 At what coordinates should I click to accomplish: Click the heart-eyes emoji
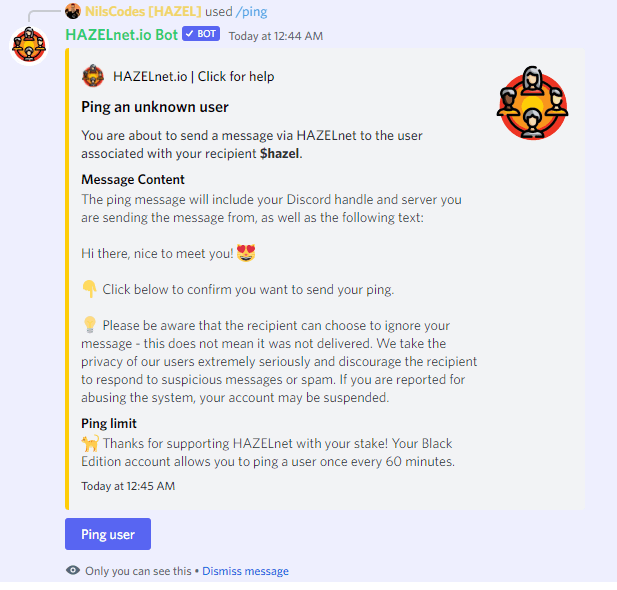coord(246,253)
